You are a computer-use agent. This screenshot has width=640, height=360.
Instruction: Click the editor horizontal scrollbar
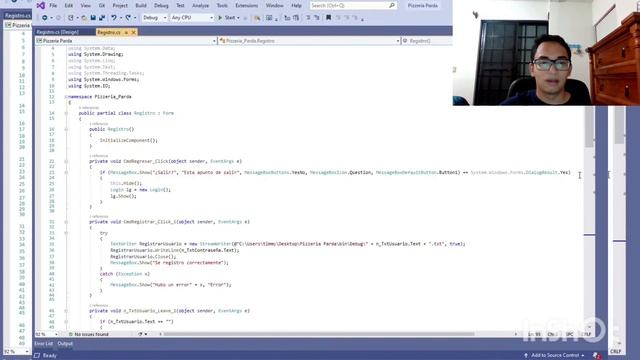click(x=318, y=334)
